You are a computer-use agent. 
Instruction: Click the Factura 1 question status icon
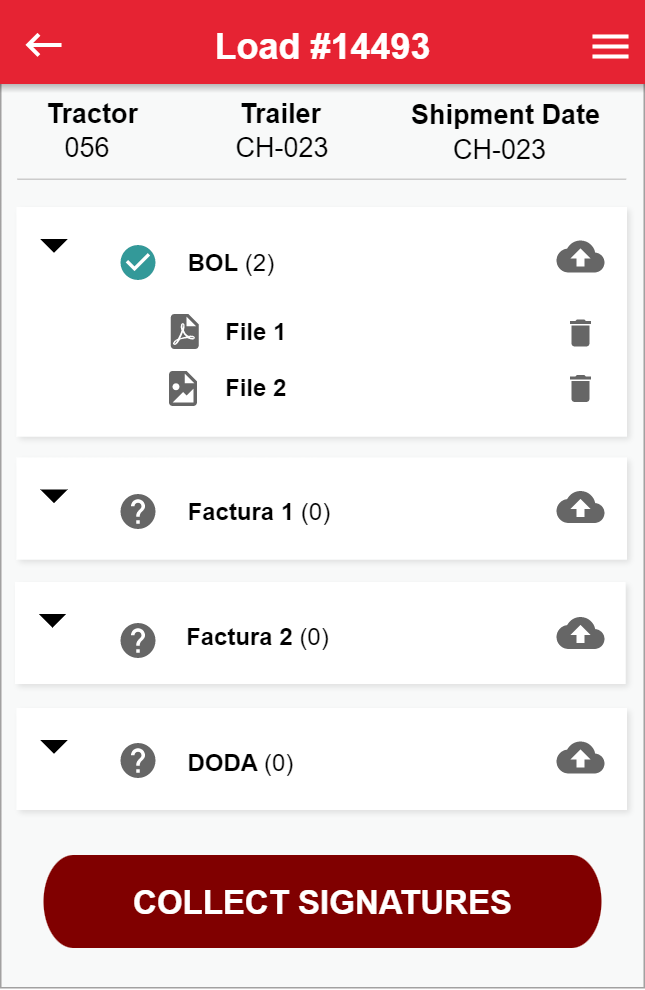pos(138,512)
